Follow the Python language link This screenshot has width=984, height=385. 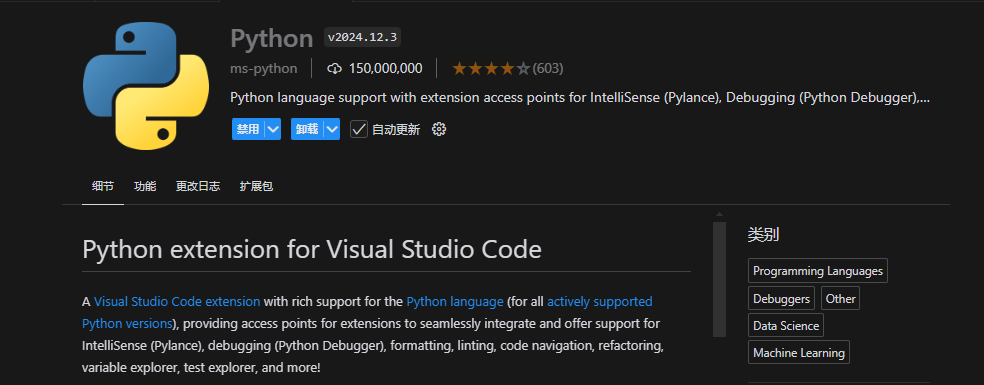tap(455, 301)
